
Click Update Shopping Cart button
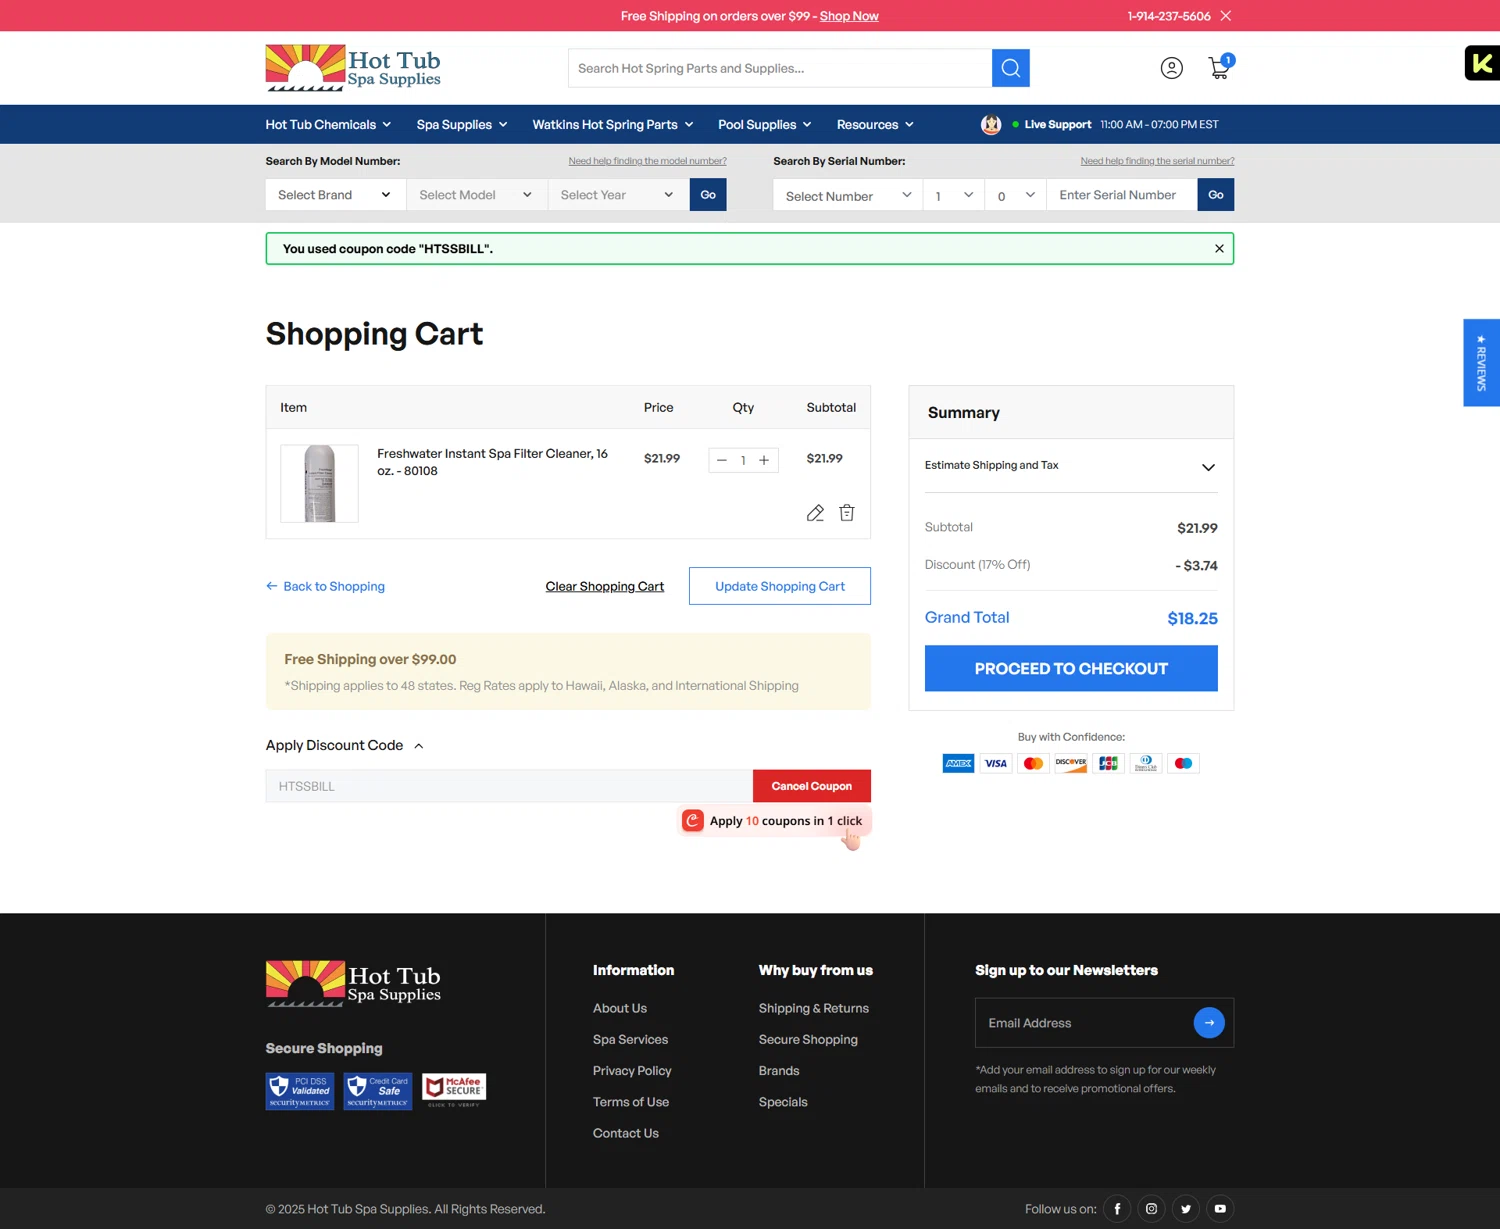click(780, 586)
